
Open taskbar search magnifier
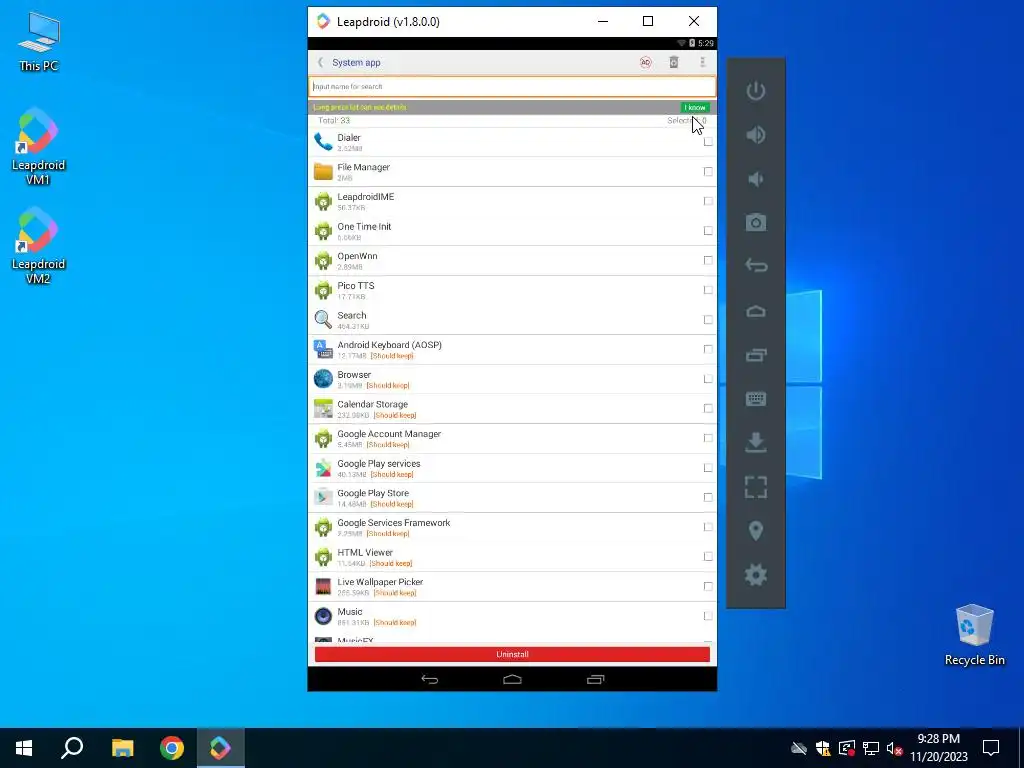tap(72, 748)
